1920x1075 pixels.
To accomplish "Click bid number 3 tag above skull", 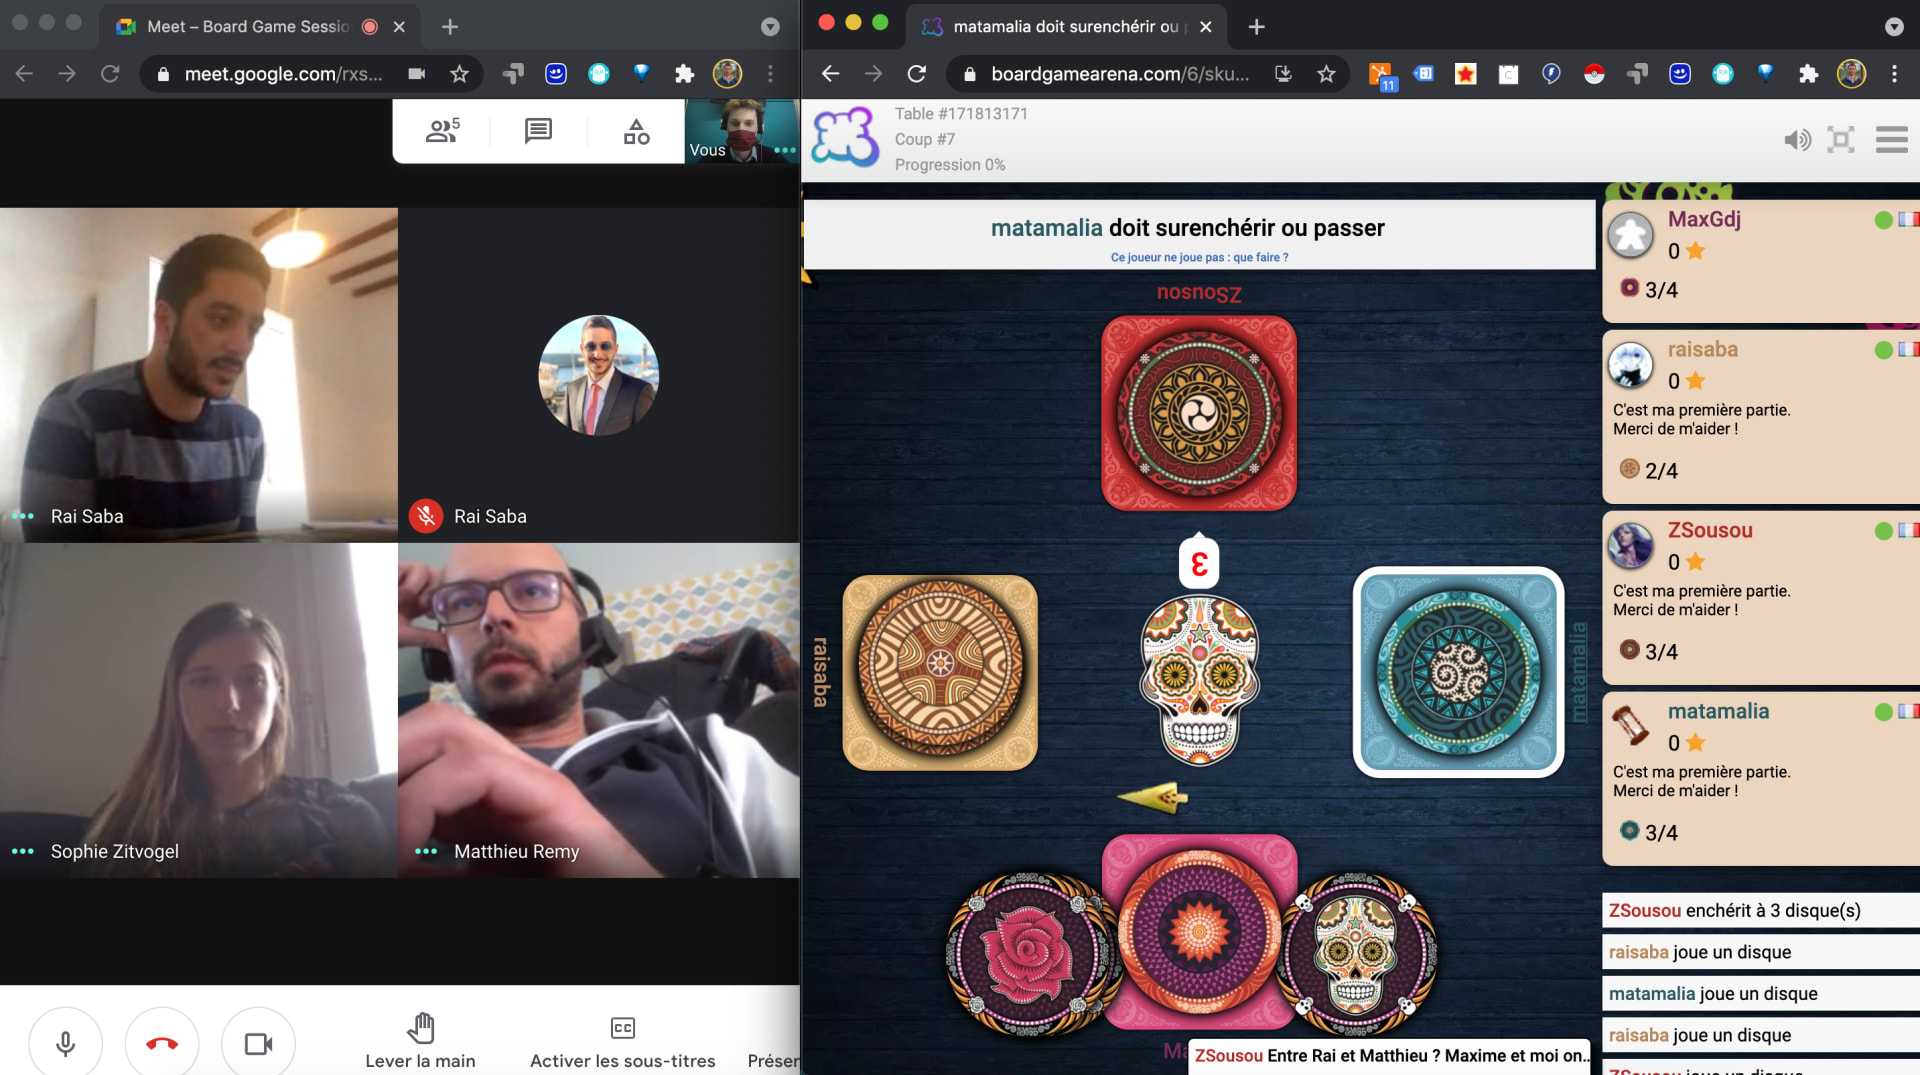I will (x=1199, y=563).
